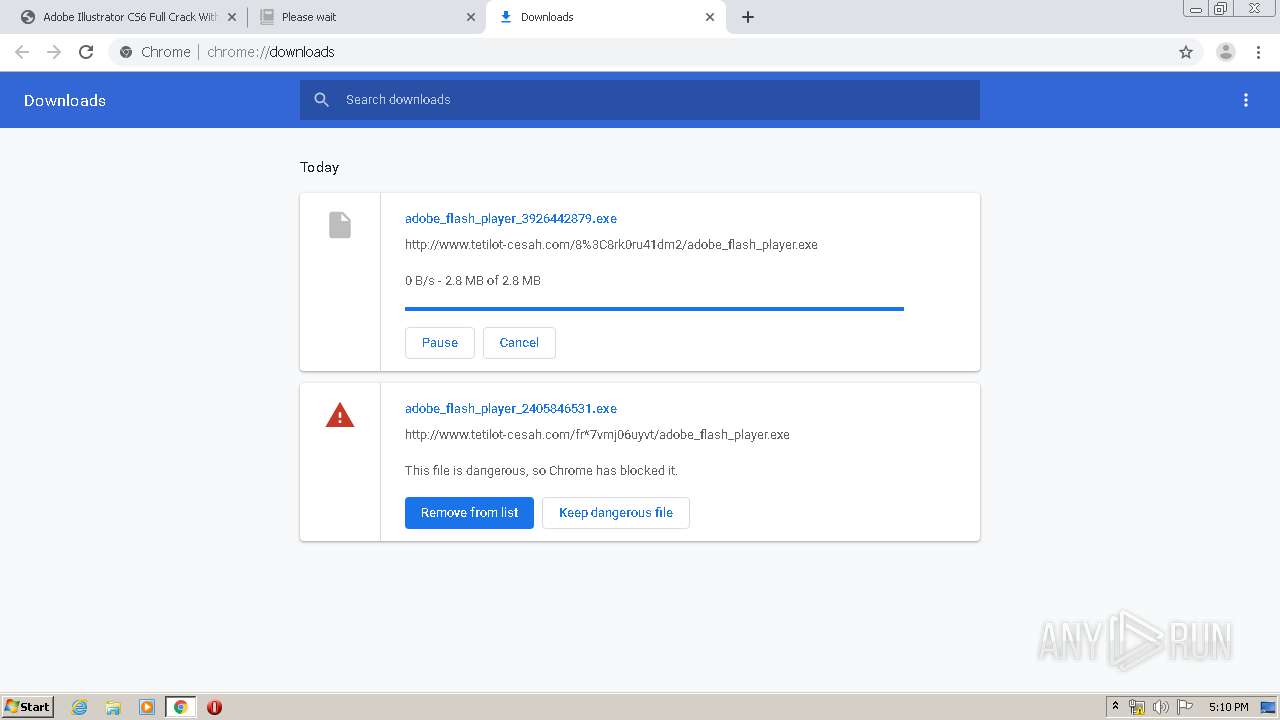1280x720 pixels.
Task: Open adobe_flash_player_2405846531.exe link
Action: click(511, 408)
